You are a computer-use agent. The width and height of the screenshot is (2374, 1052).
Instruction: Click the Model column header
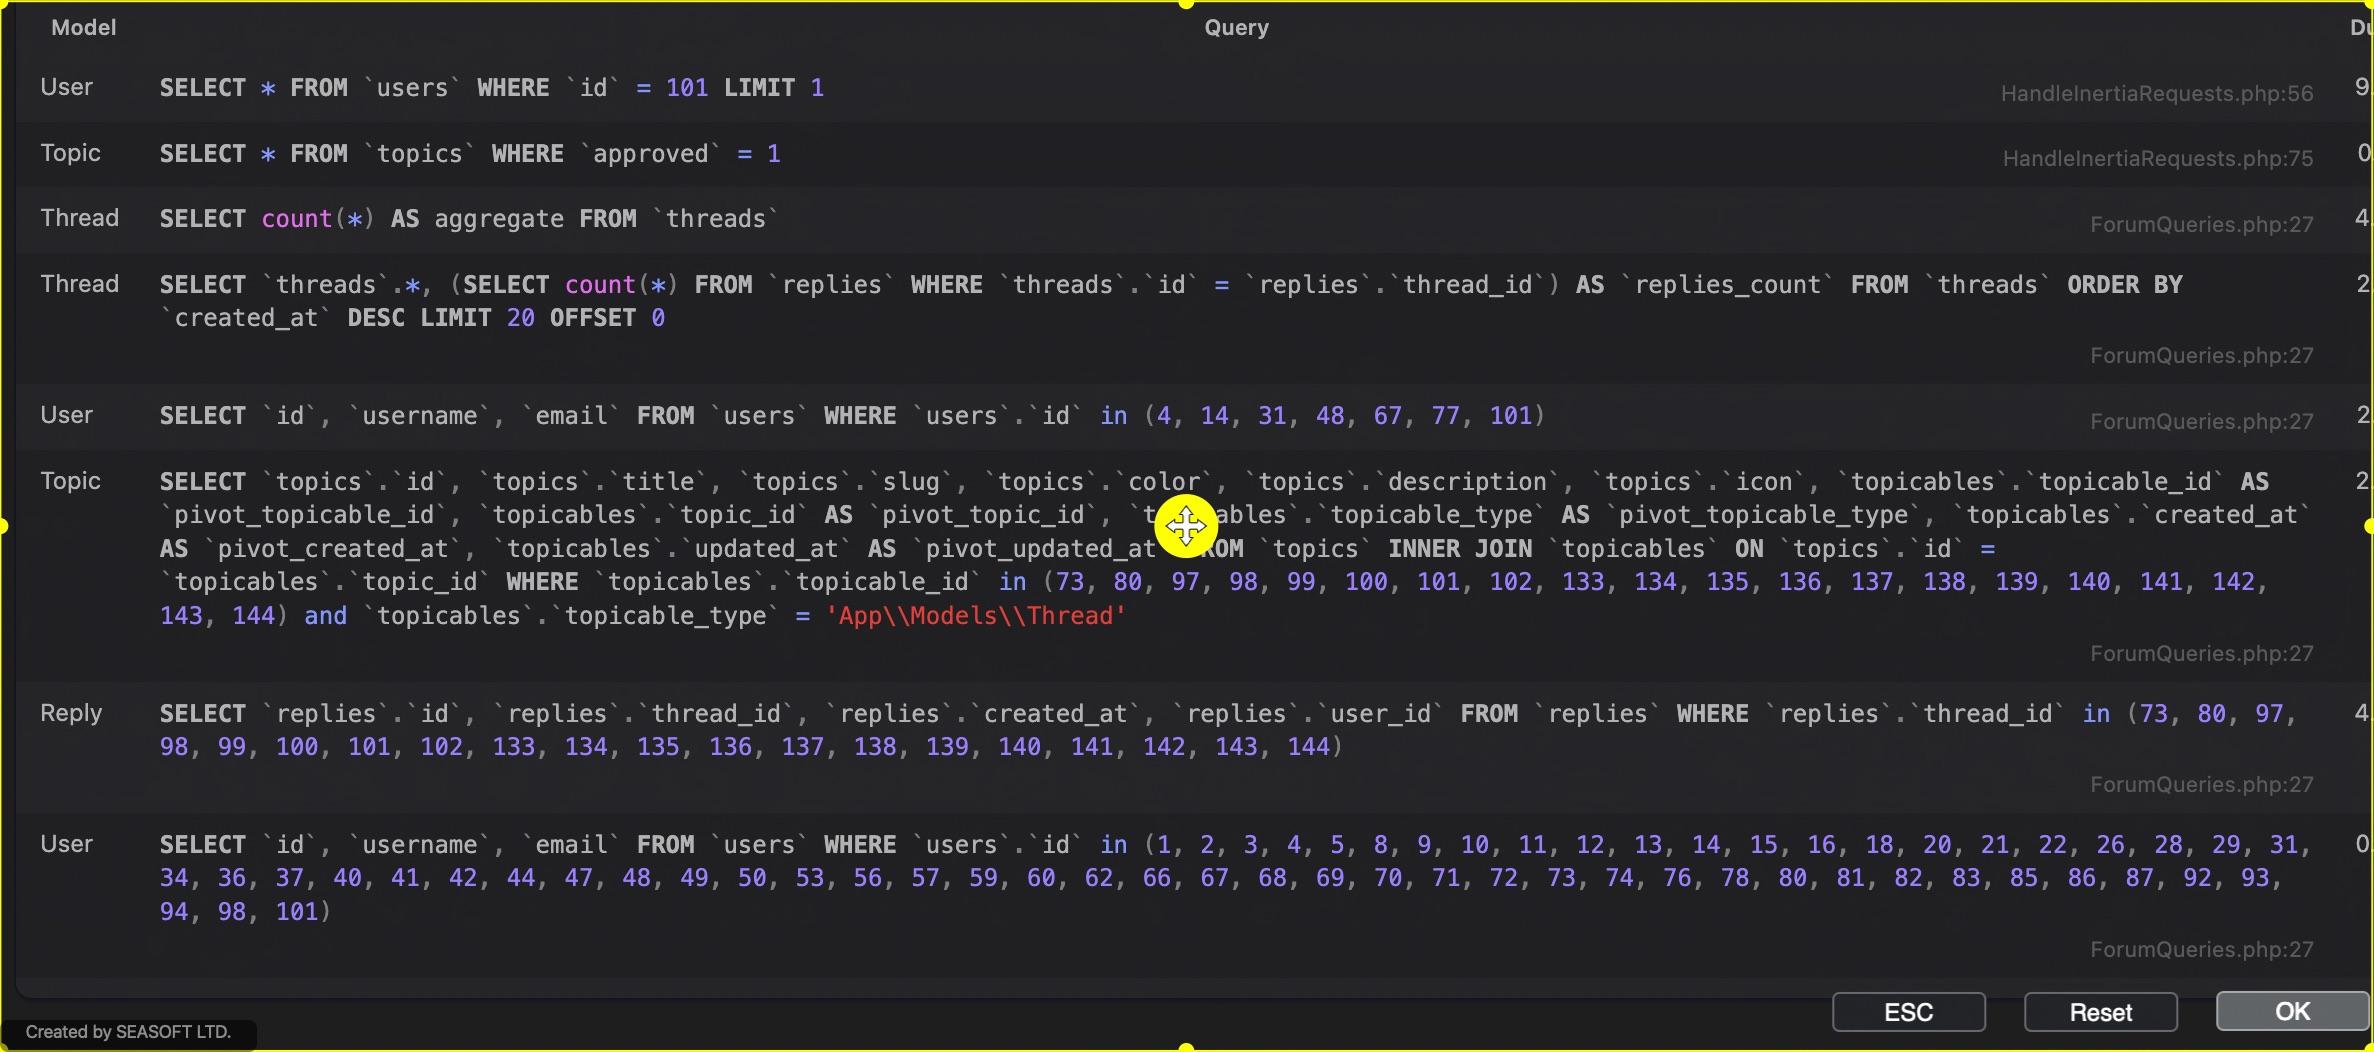tap(84, 27)
